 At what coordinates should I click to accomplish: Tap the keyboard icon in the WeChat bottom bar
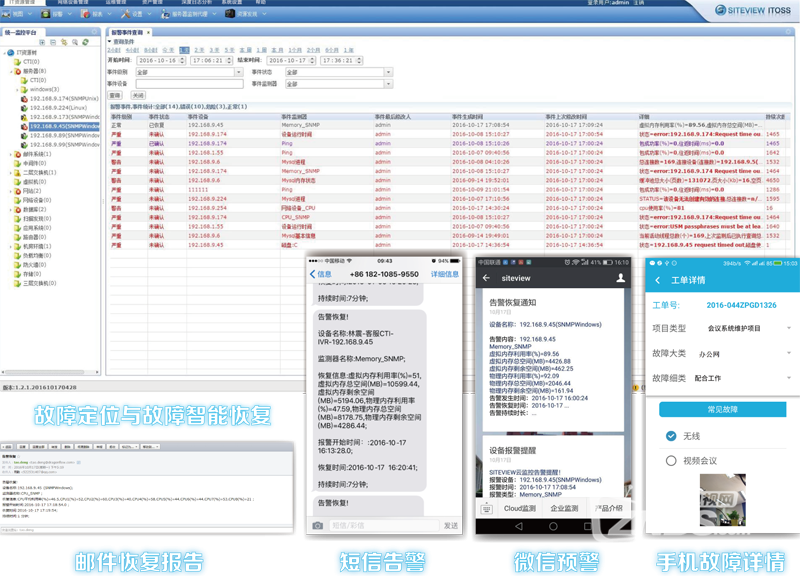click(x=486, y=509)
